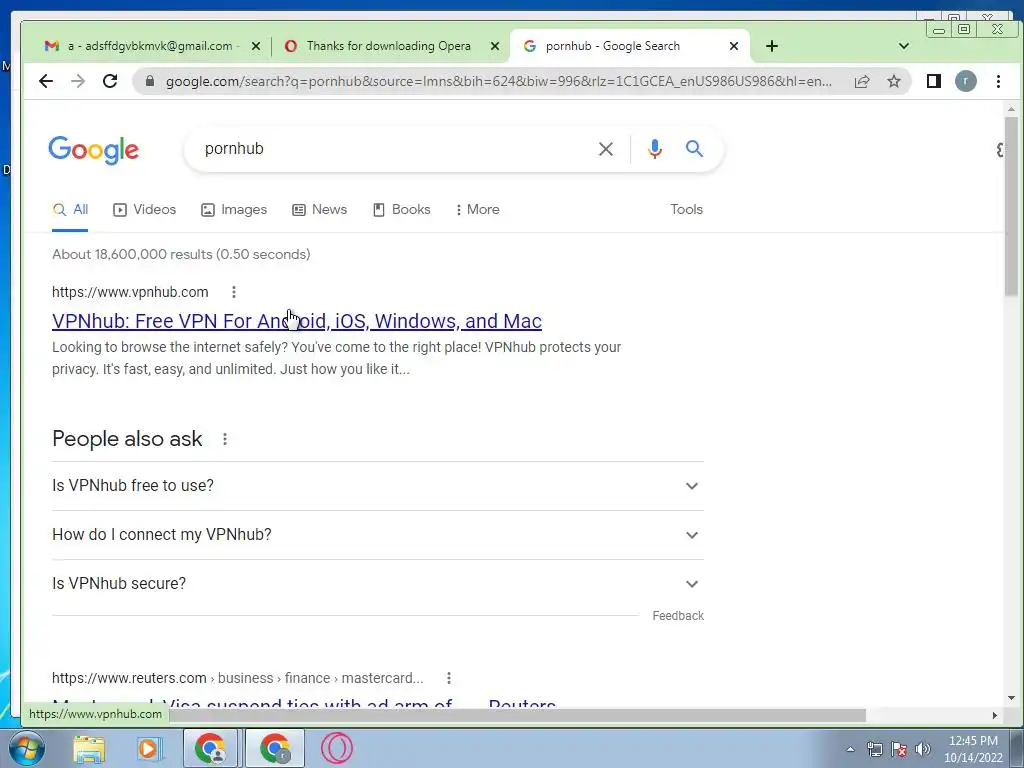The image size is (1024, 768).
Task: Click the Feedback link
Action: pyautogui.click(x=678, y=616)
